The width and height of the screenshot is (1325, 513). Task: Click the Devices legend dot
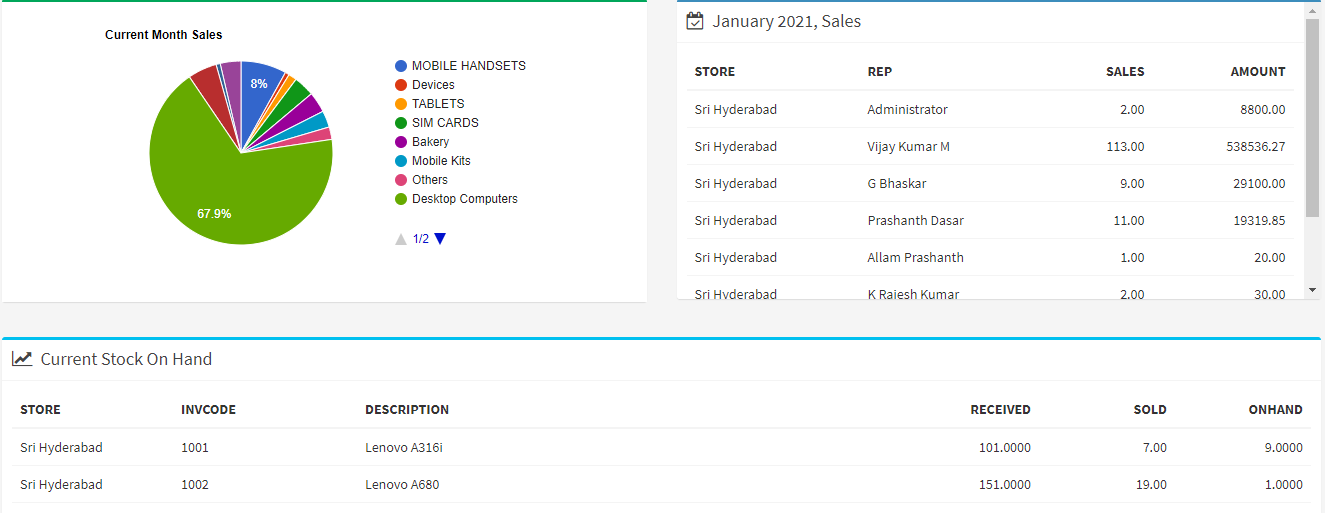pyautogui.click(x=401, y=85)
